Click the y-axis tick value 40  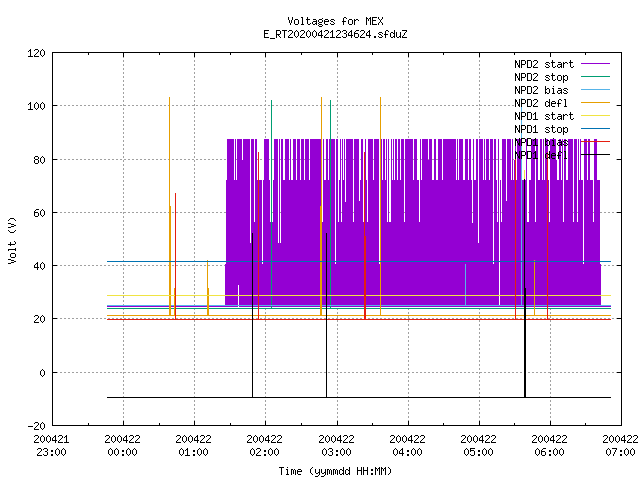(39, 266)
